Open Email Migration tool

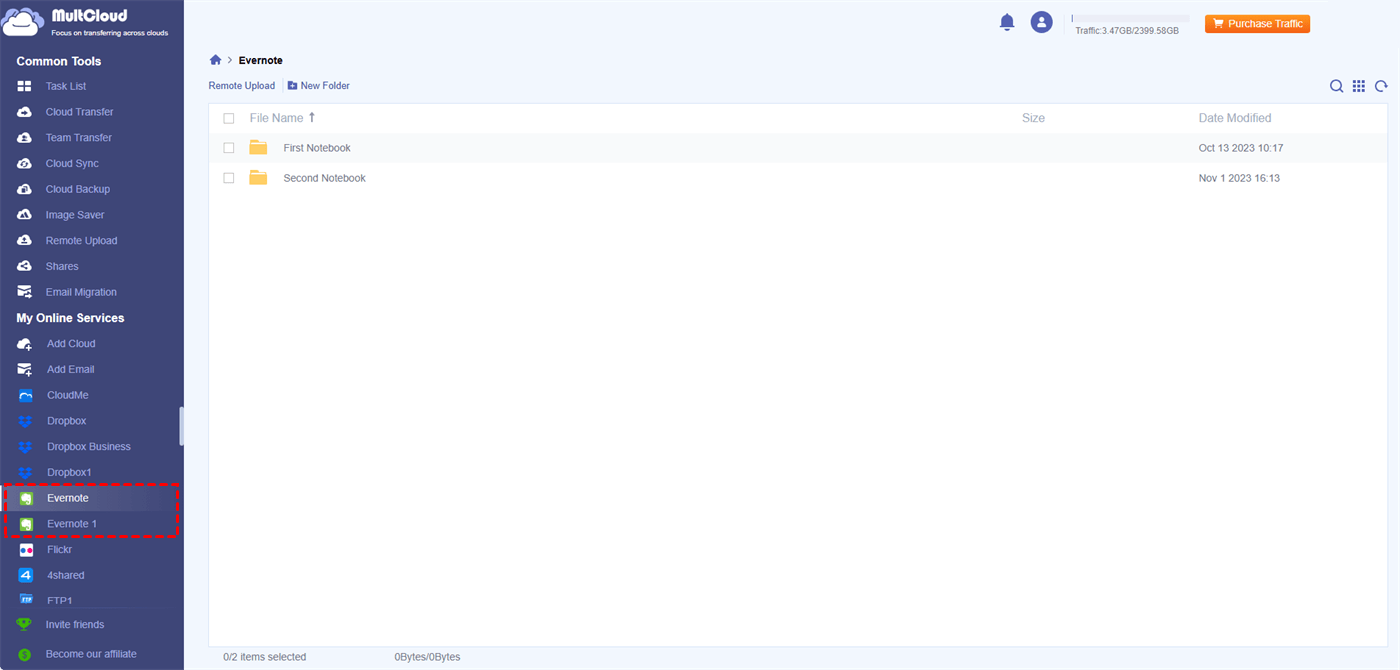[x=81, y=292]
